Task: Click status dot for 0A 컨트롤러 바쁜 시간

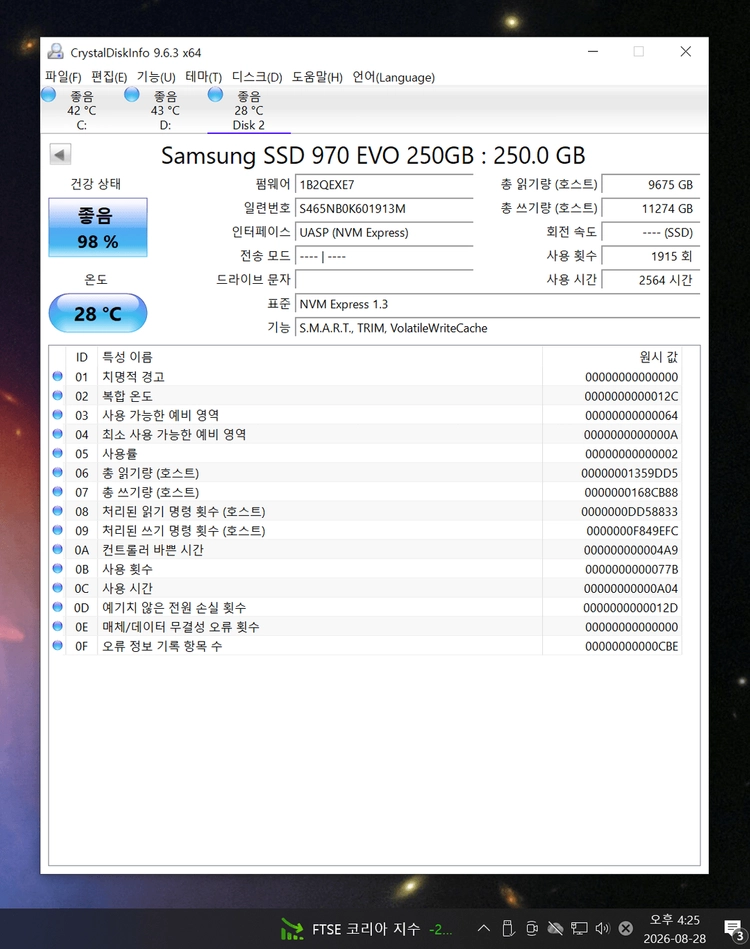Action: (x=58, y=550)
